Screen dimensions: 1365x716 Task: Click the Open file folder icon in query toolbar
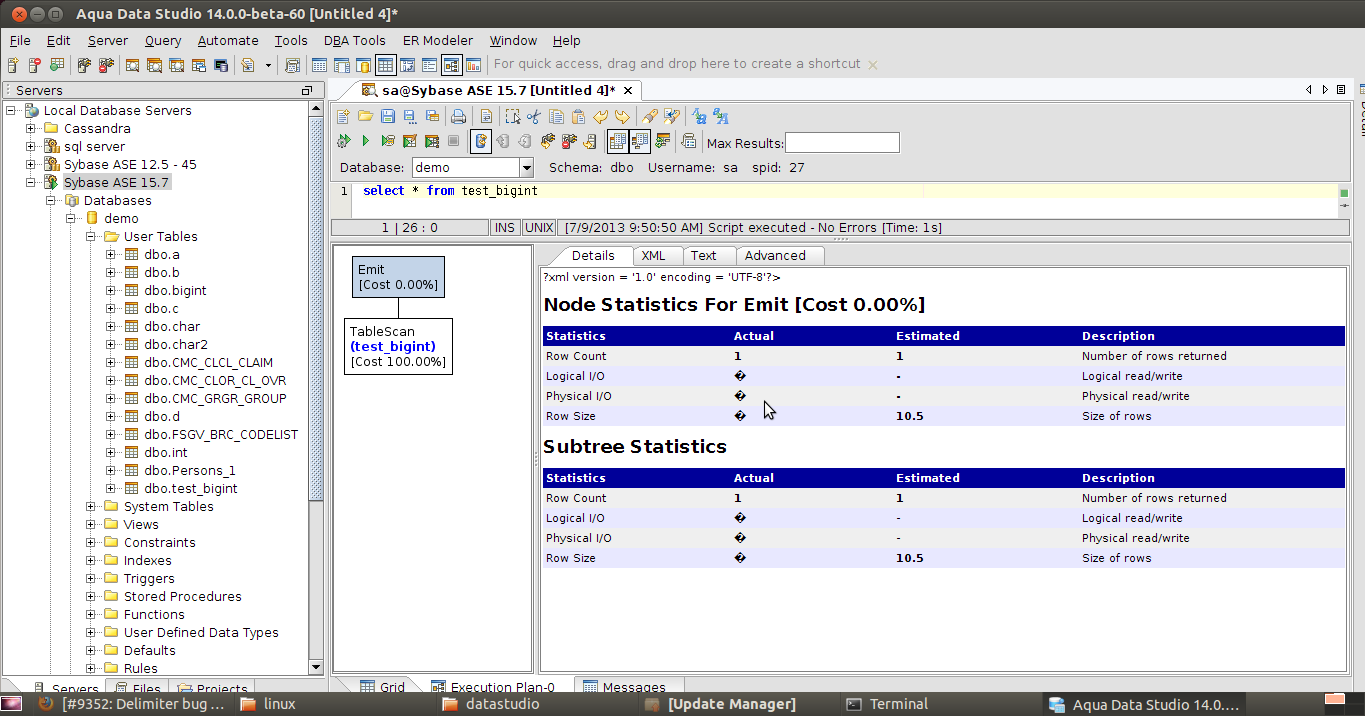coord(366,116)
